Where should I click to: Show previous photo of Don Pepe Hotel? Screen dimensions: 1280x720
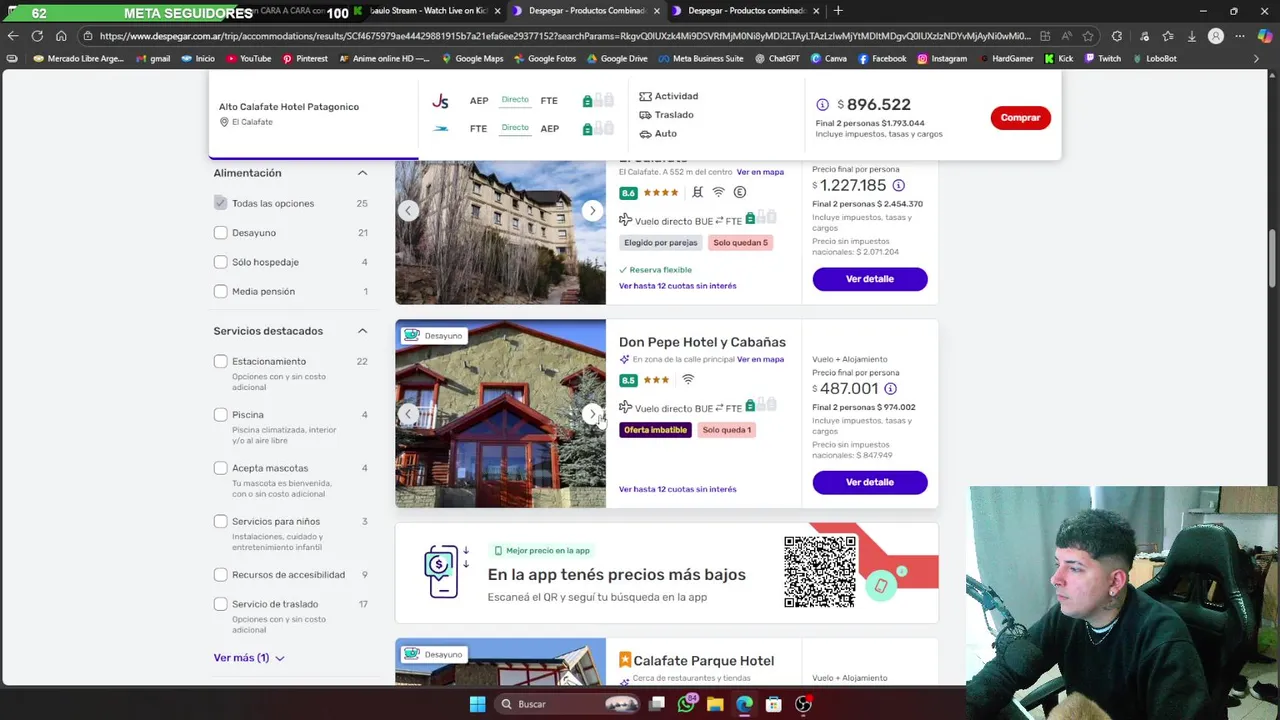(408, 414)
